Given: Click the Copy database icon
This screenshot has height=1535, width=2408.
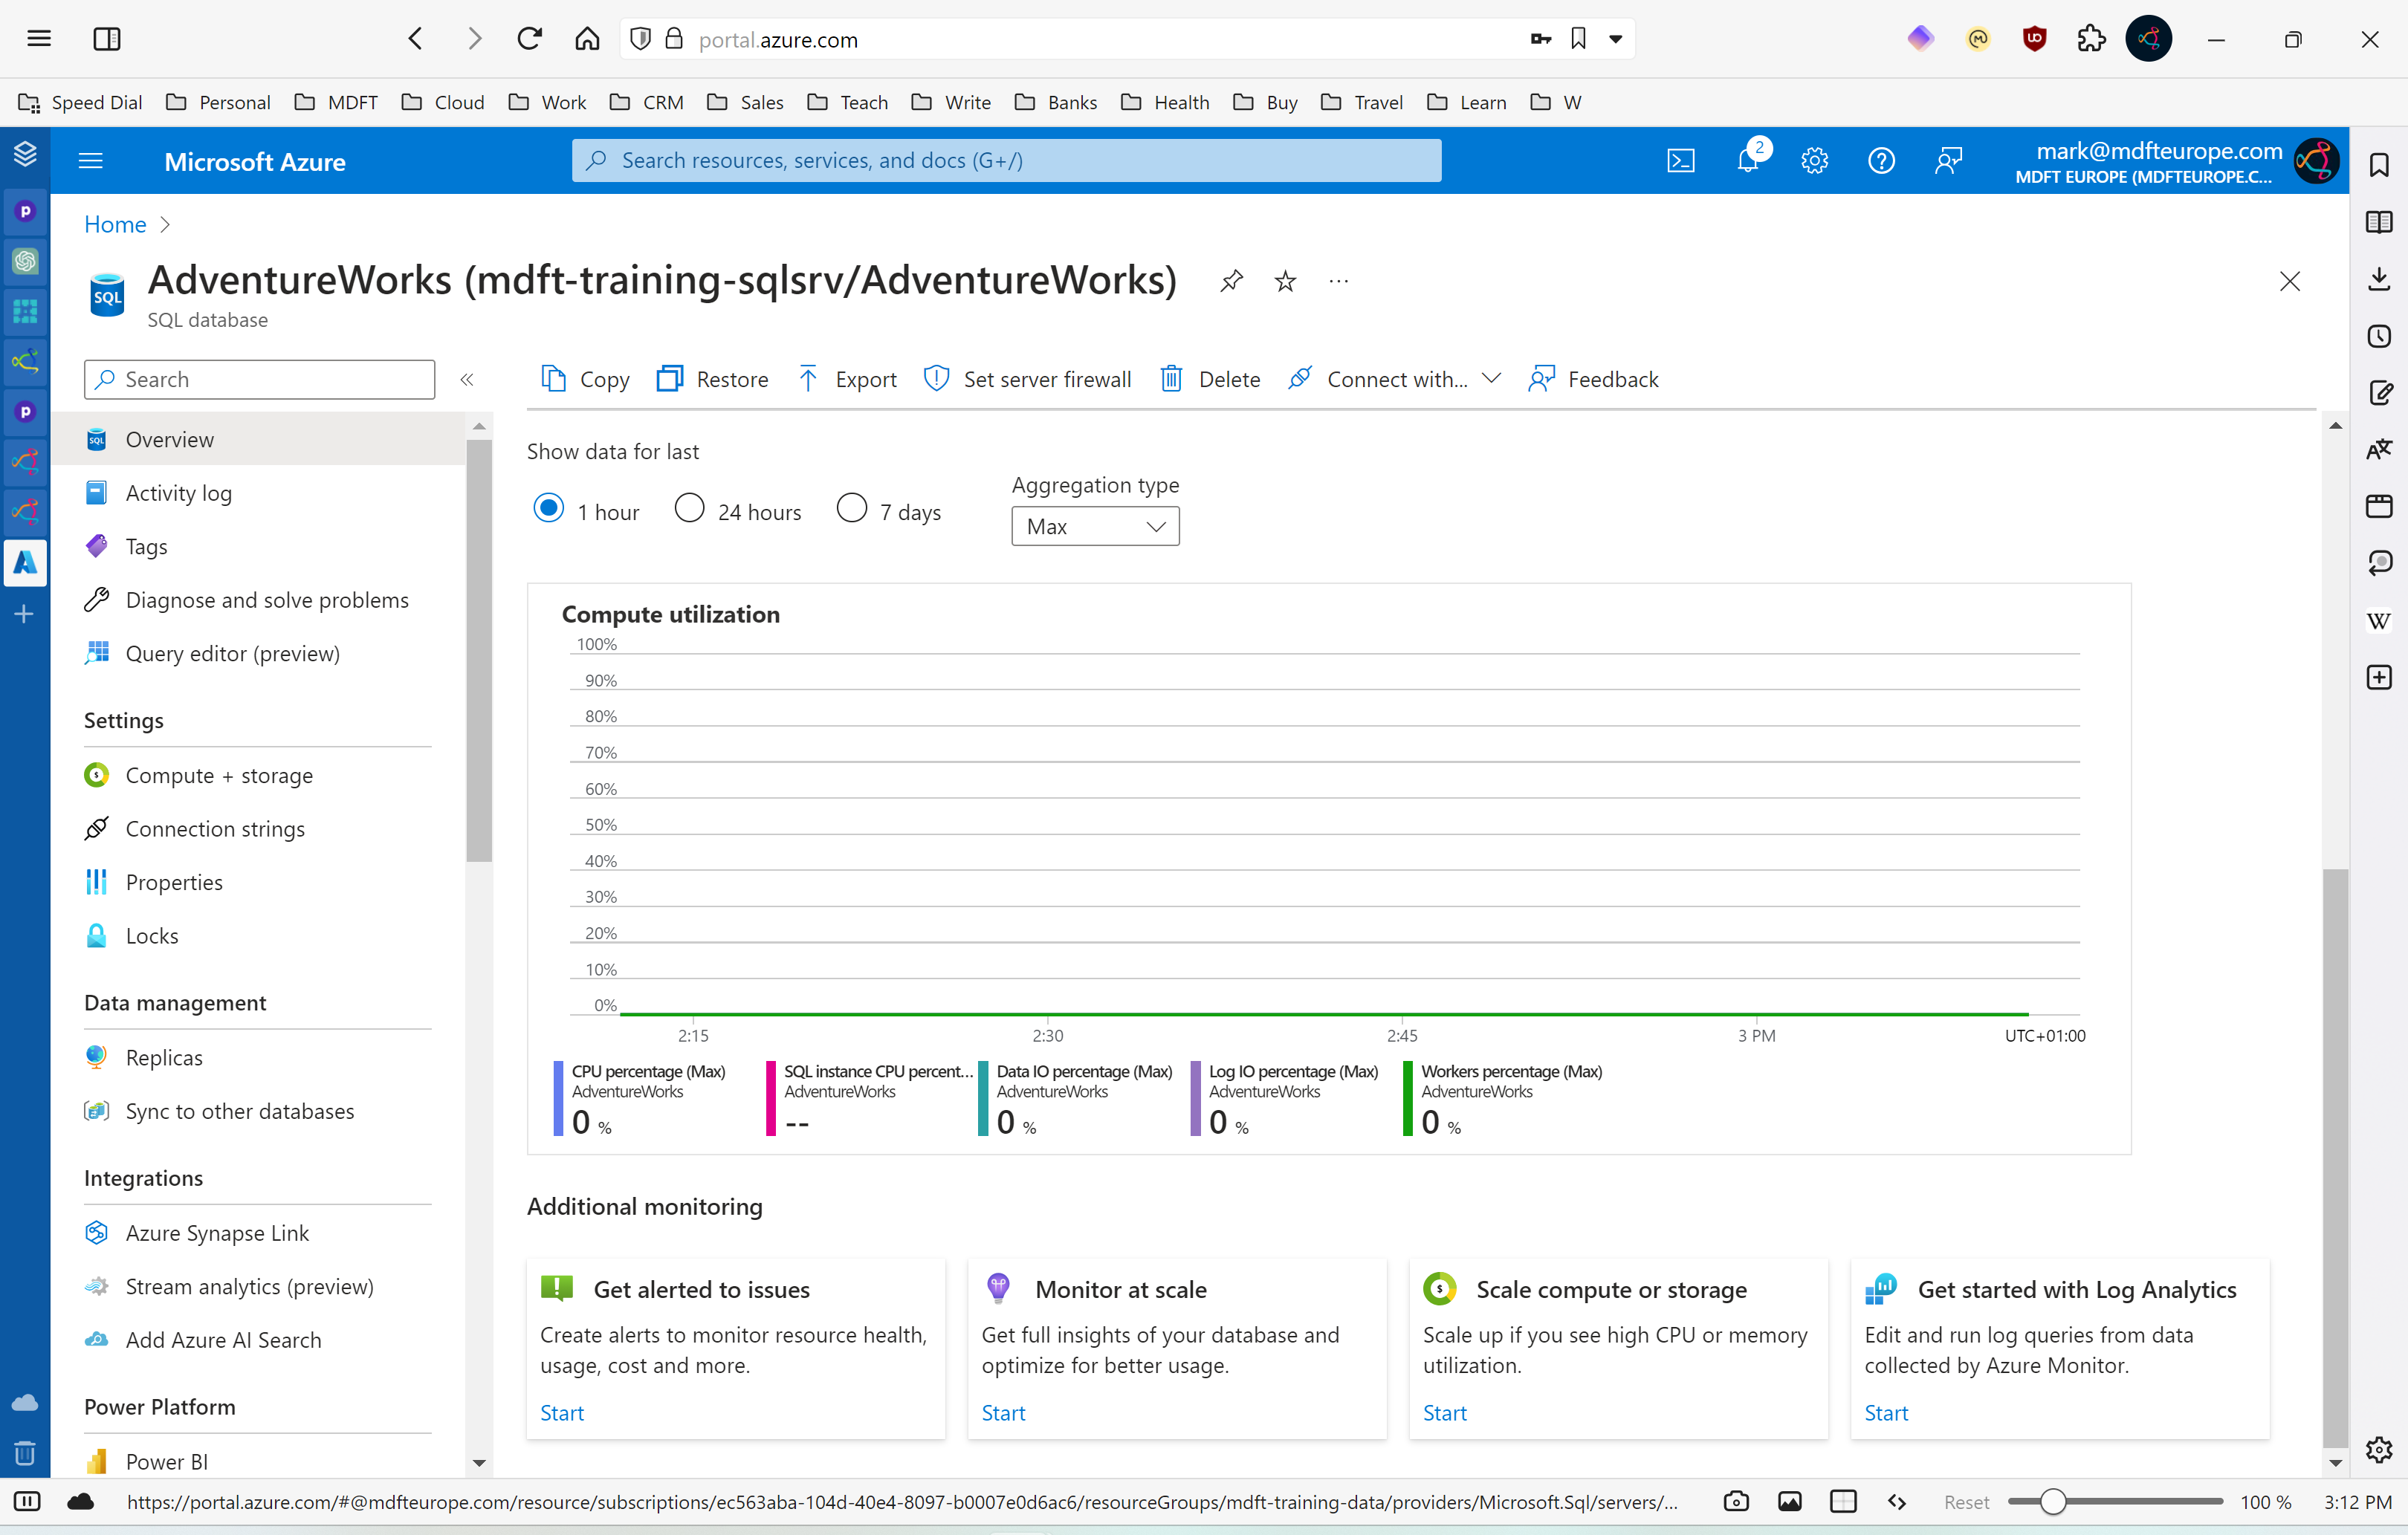Looking at the screenshot, I should [x=553, y=379].
